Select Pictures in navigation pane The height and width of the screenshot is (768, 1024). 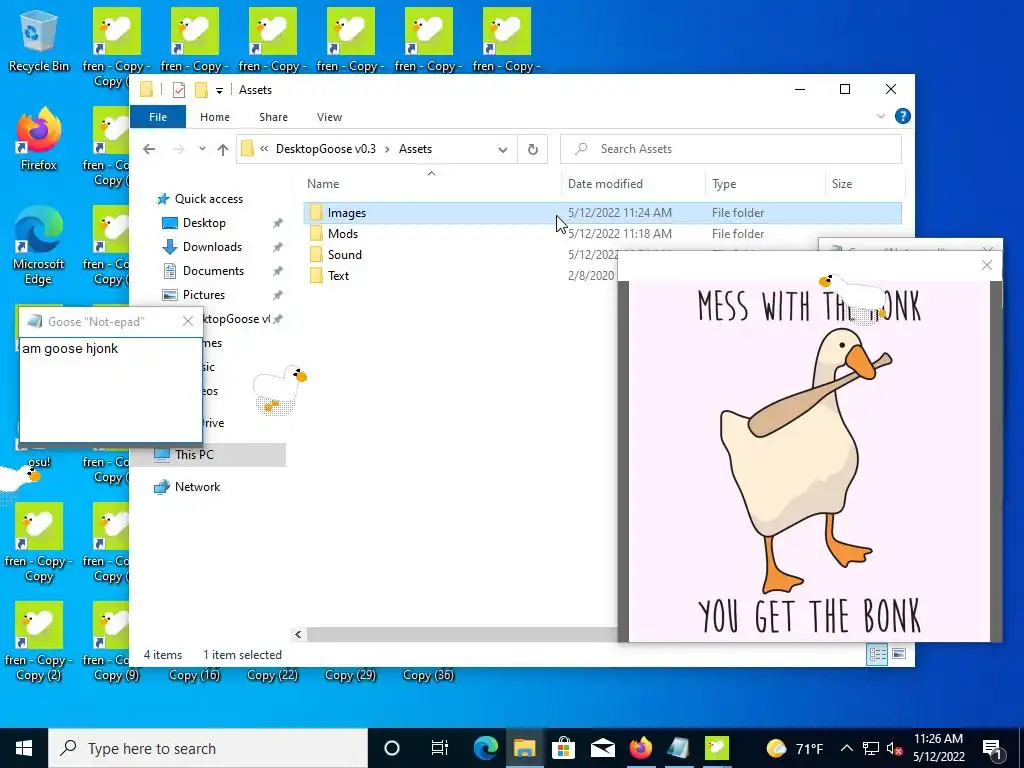pyautogui.click(x=204, y=295)
